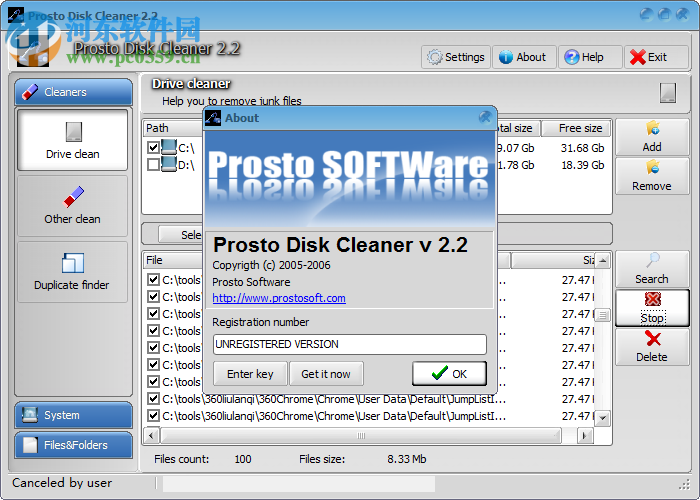
Task: Expand the Files&Folders section
Action: (x=74, y=445)
